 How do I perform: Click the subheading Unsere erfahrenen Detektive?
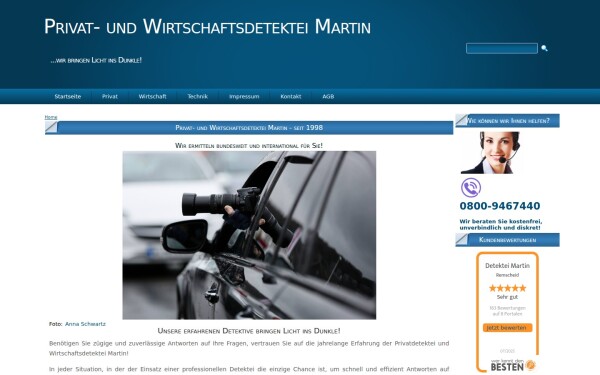click(249, 331)
